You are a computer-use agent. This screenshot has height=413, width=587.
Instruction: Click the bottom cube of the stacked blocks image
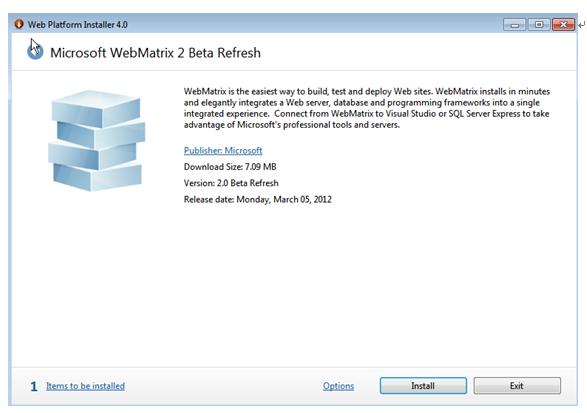tap(97, 177)
